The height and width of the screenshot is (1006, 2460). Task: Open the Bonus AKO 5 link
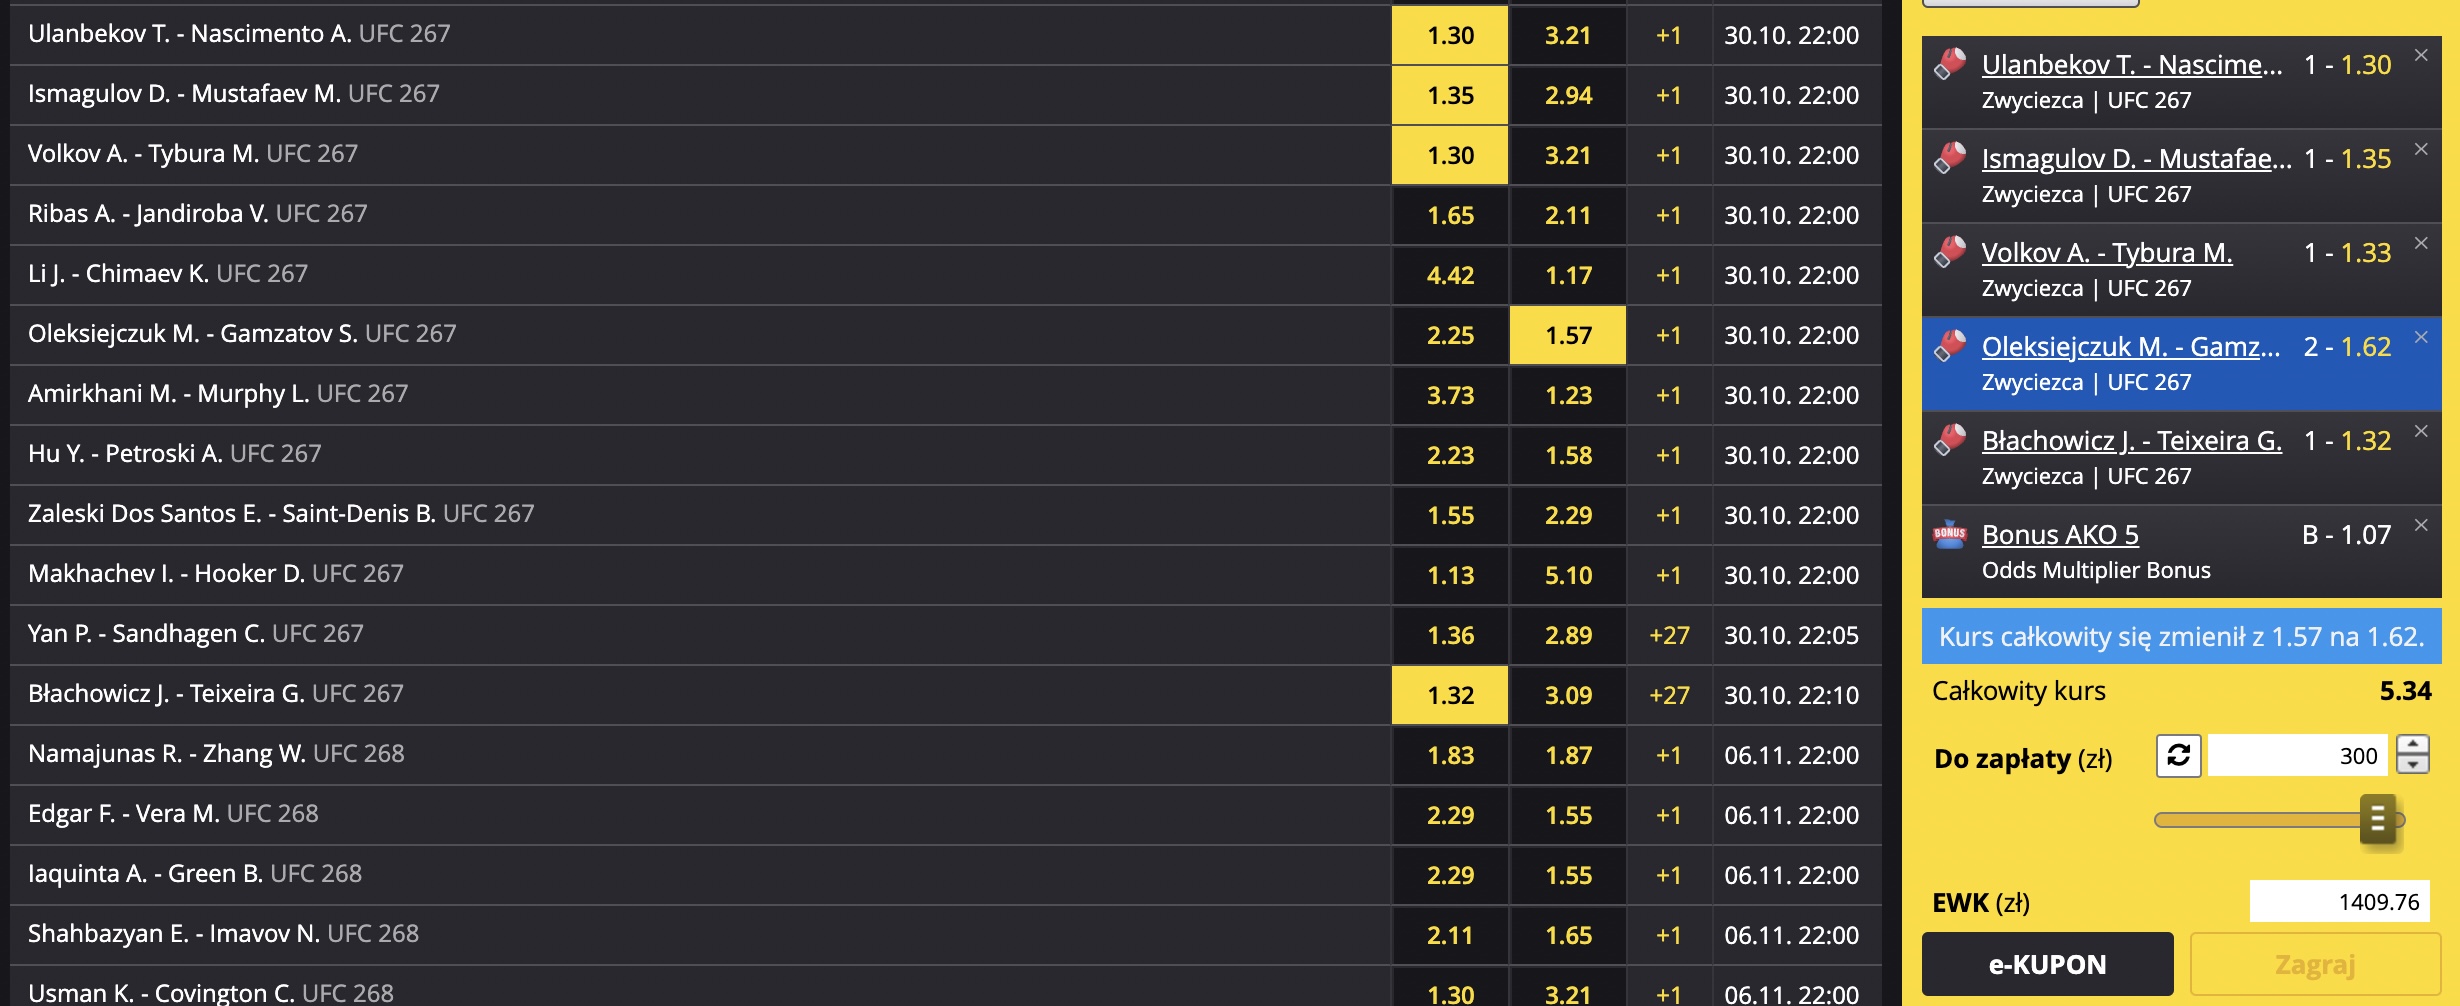coord(2060,535)
